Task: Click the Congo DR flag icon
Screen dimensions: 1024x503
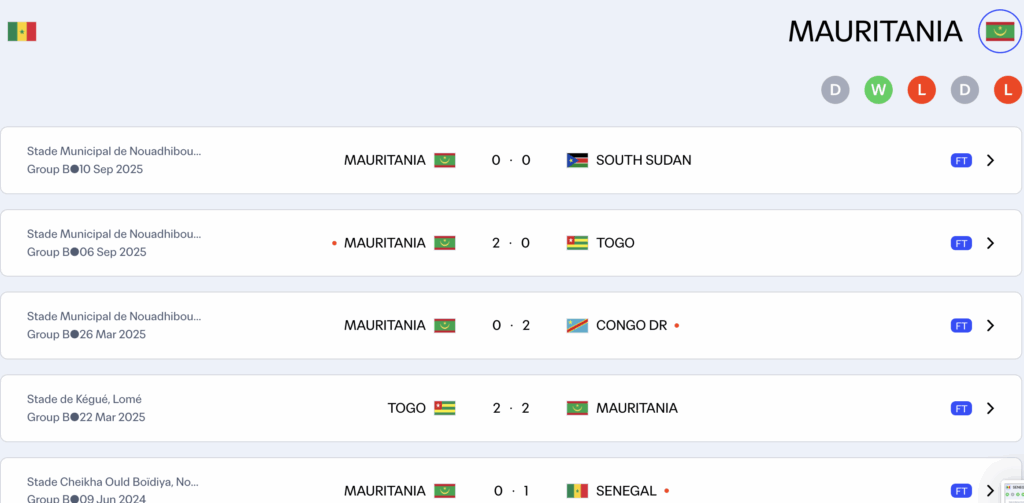Action: [577, 326]
